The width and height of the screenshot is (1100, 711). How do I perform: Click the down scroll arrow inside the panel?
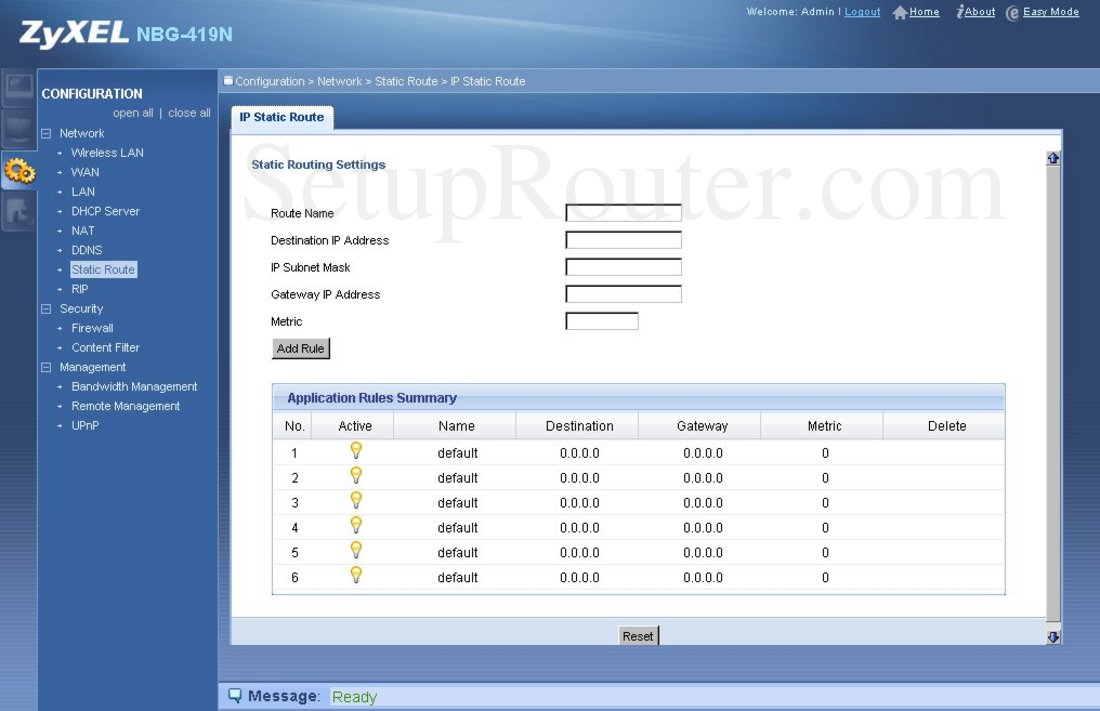click(1053, 636)
